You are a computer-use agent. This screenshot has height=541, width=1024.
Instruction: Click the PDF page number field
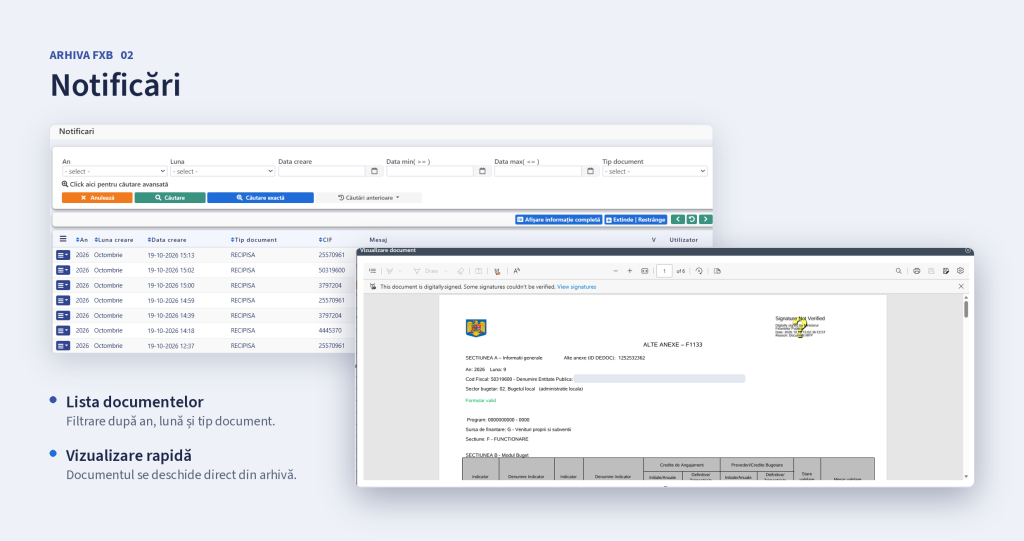pyautogui.click(x=664, y=271)
